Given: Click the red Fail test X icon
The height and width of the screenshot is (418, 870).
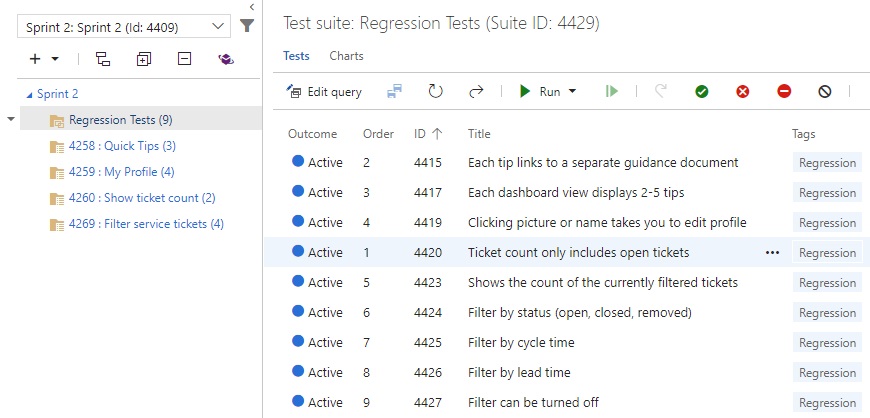Looking at the screenshot, I should click(x=743, y=91).
